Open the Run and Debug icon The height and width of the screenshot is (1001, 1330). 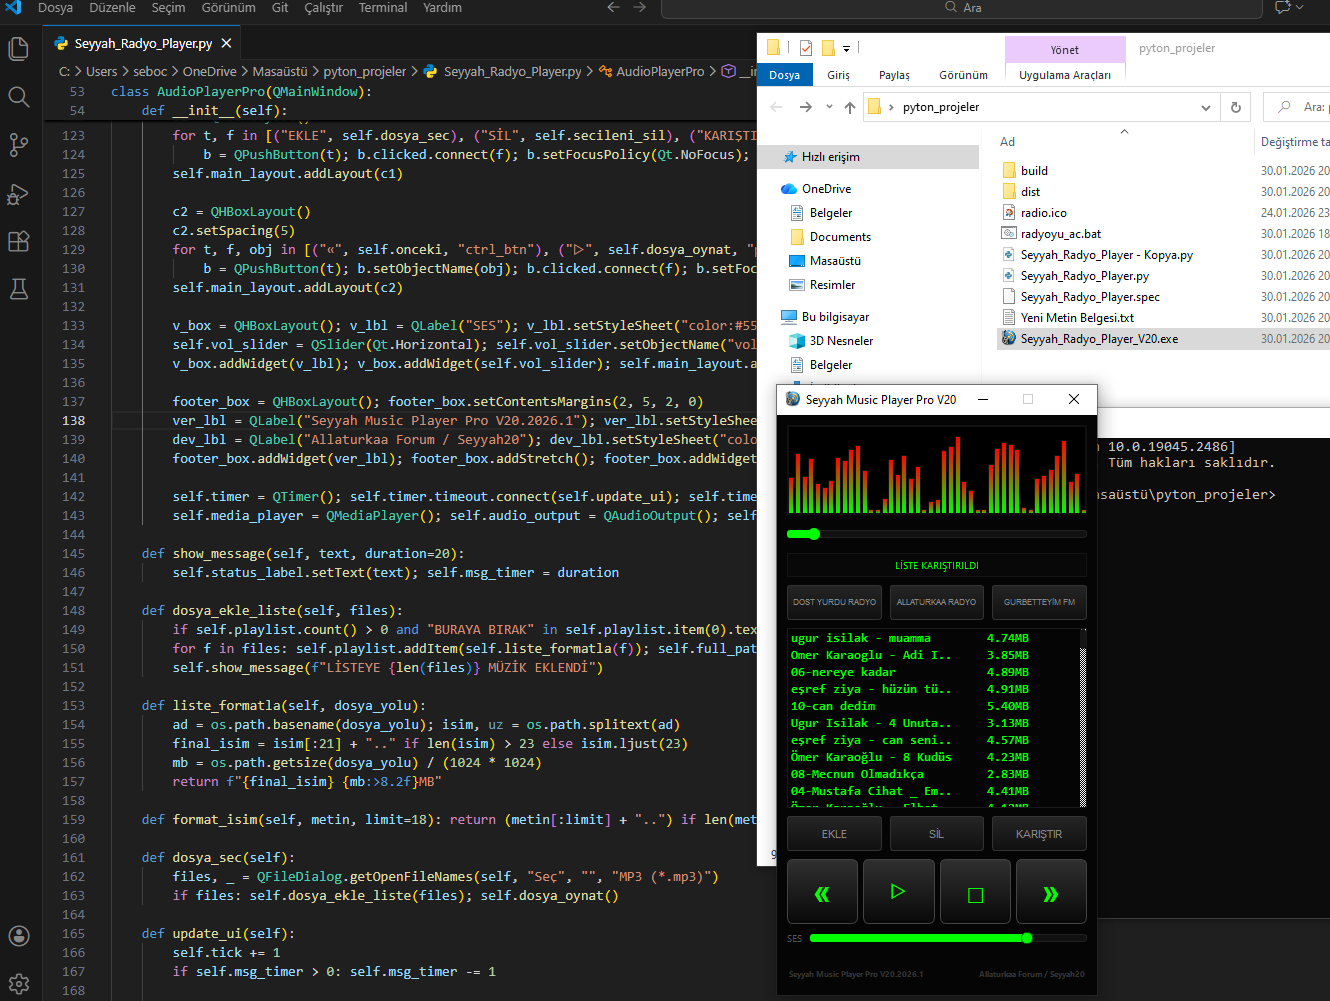[19, 193]
